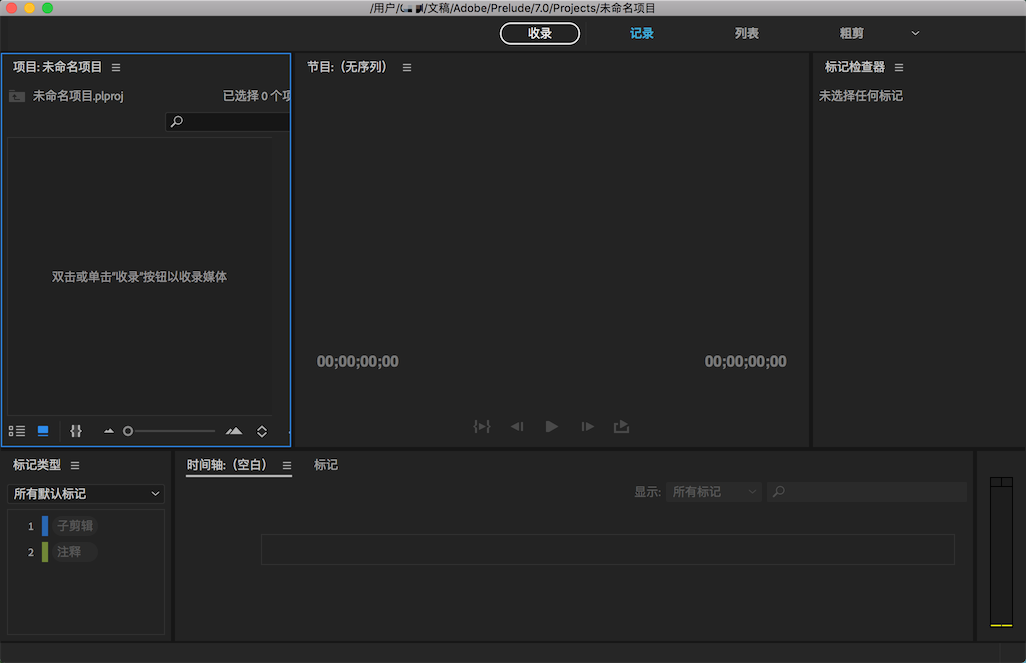The height and width of the screenshot is (663, 1026).
Task: Click the 子剪辑 marker button
Action: 75,526
